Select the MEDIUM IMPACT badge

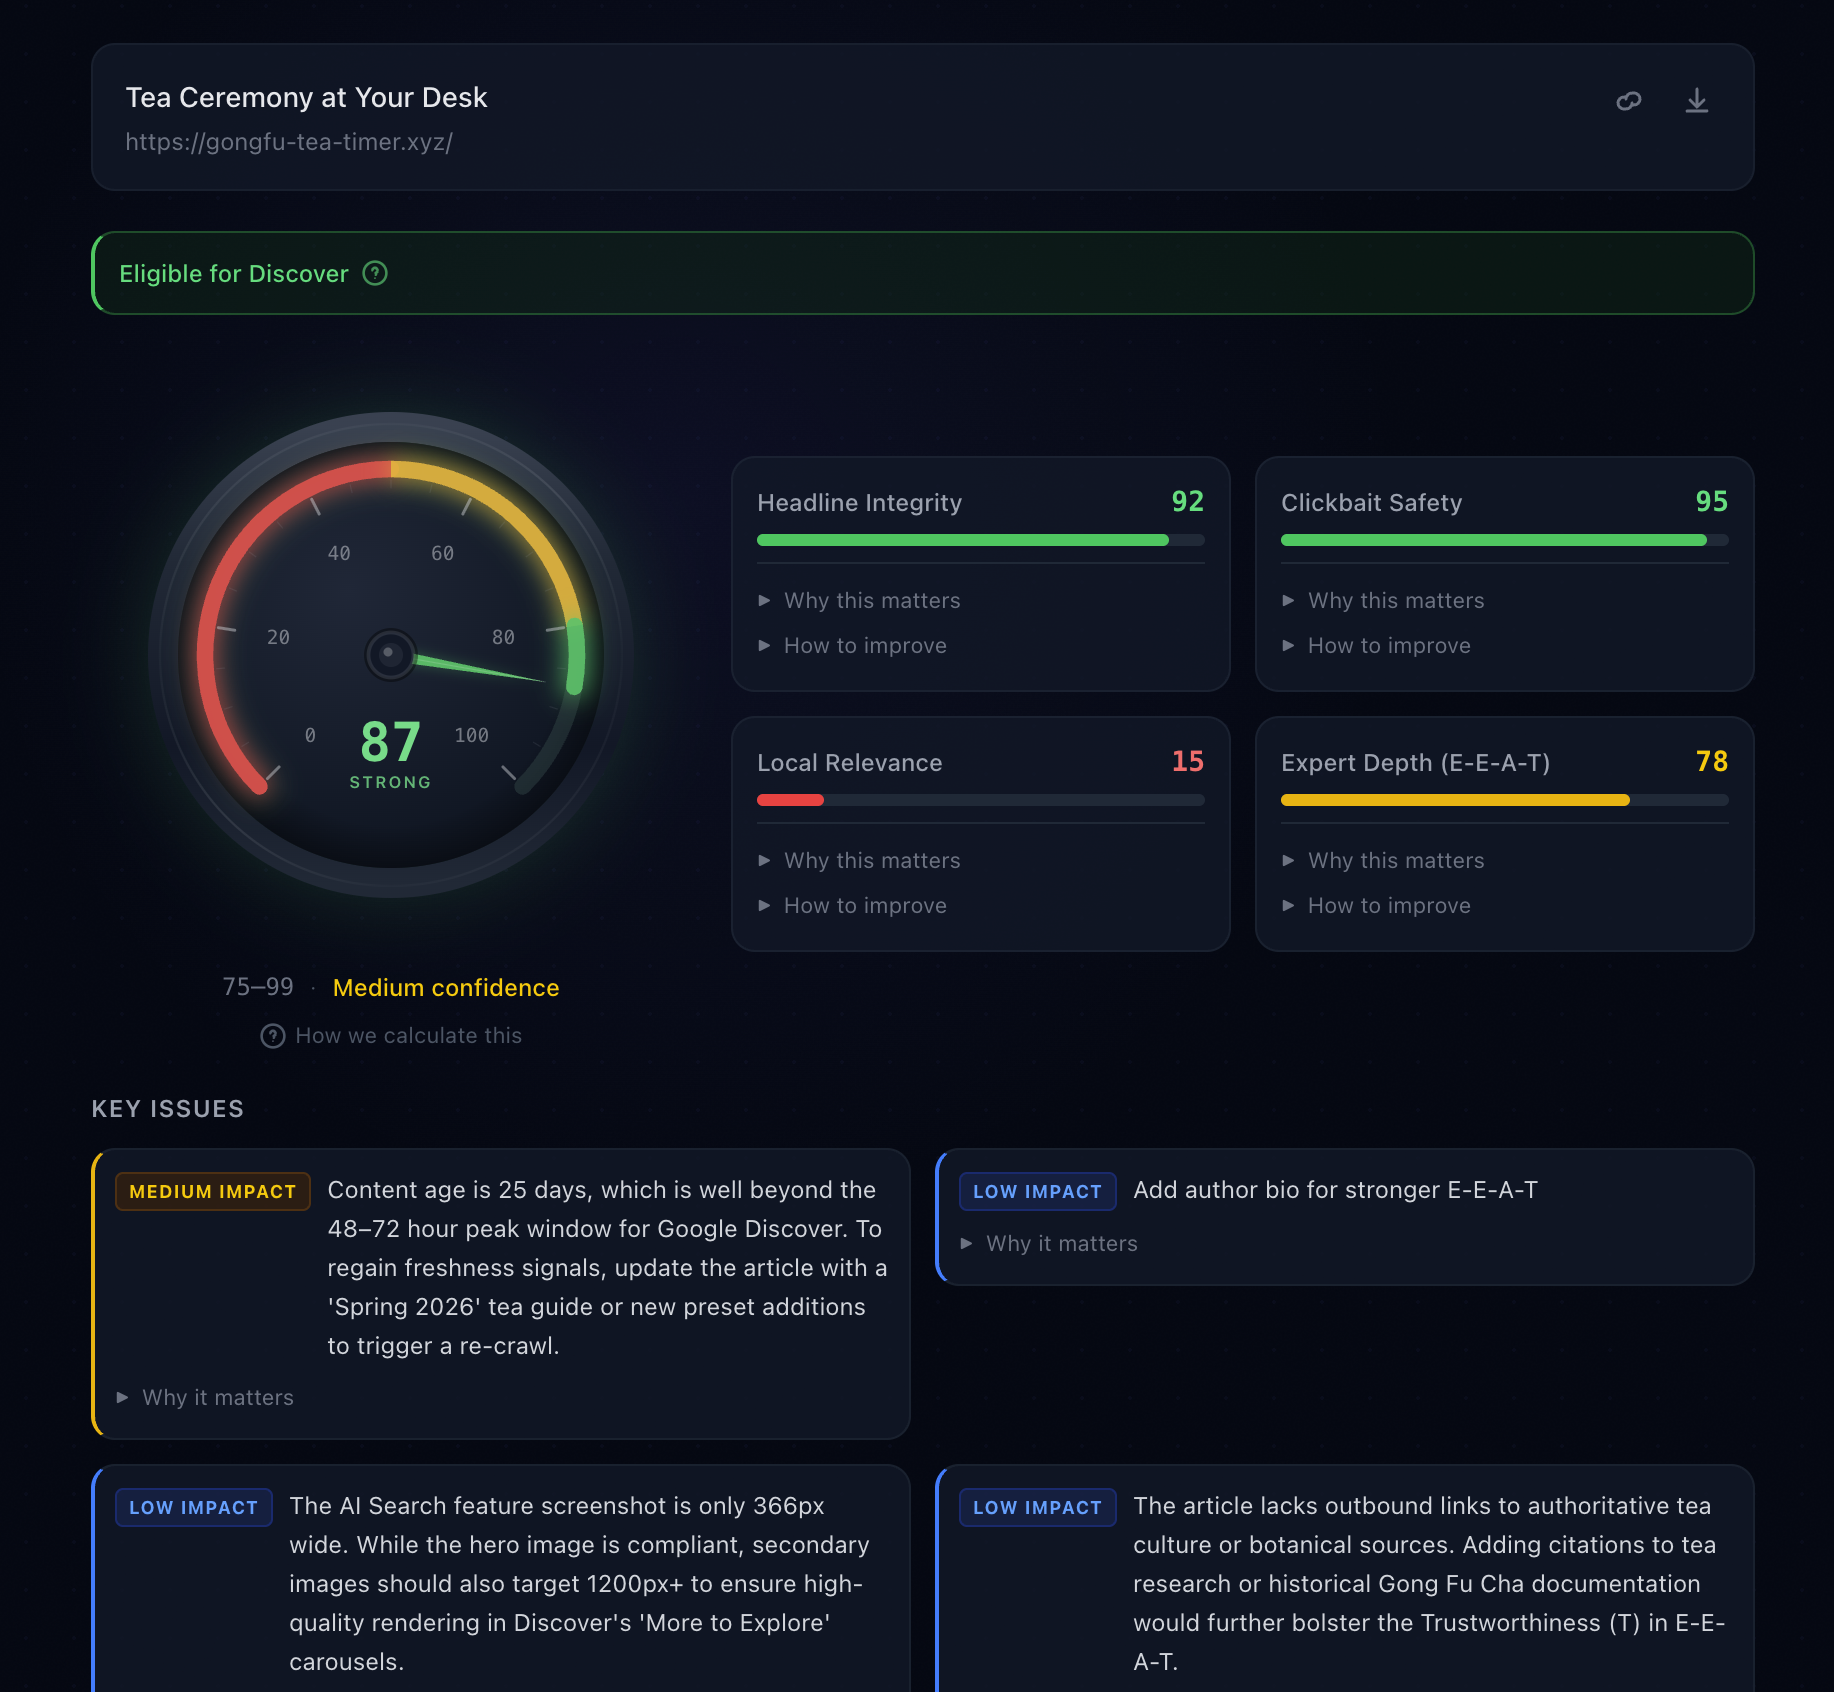(x=212, y=1191)
